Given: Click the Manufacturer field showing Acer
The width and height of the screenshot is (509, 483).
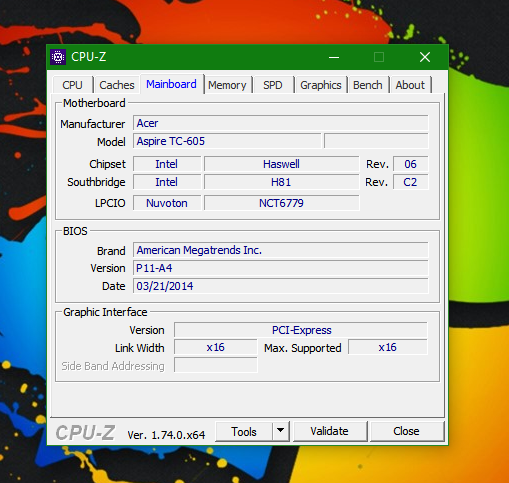Looking at the screenshot, I should pos(281,123).
